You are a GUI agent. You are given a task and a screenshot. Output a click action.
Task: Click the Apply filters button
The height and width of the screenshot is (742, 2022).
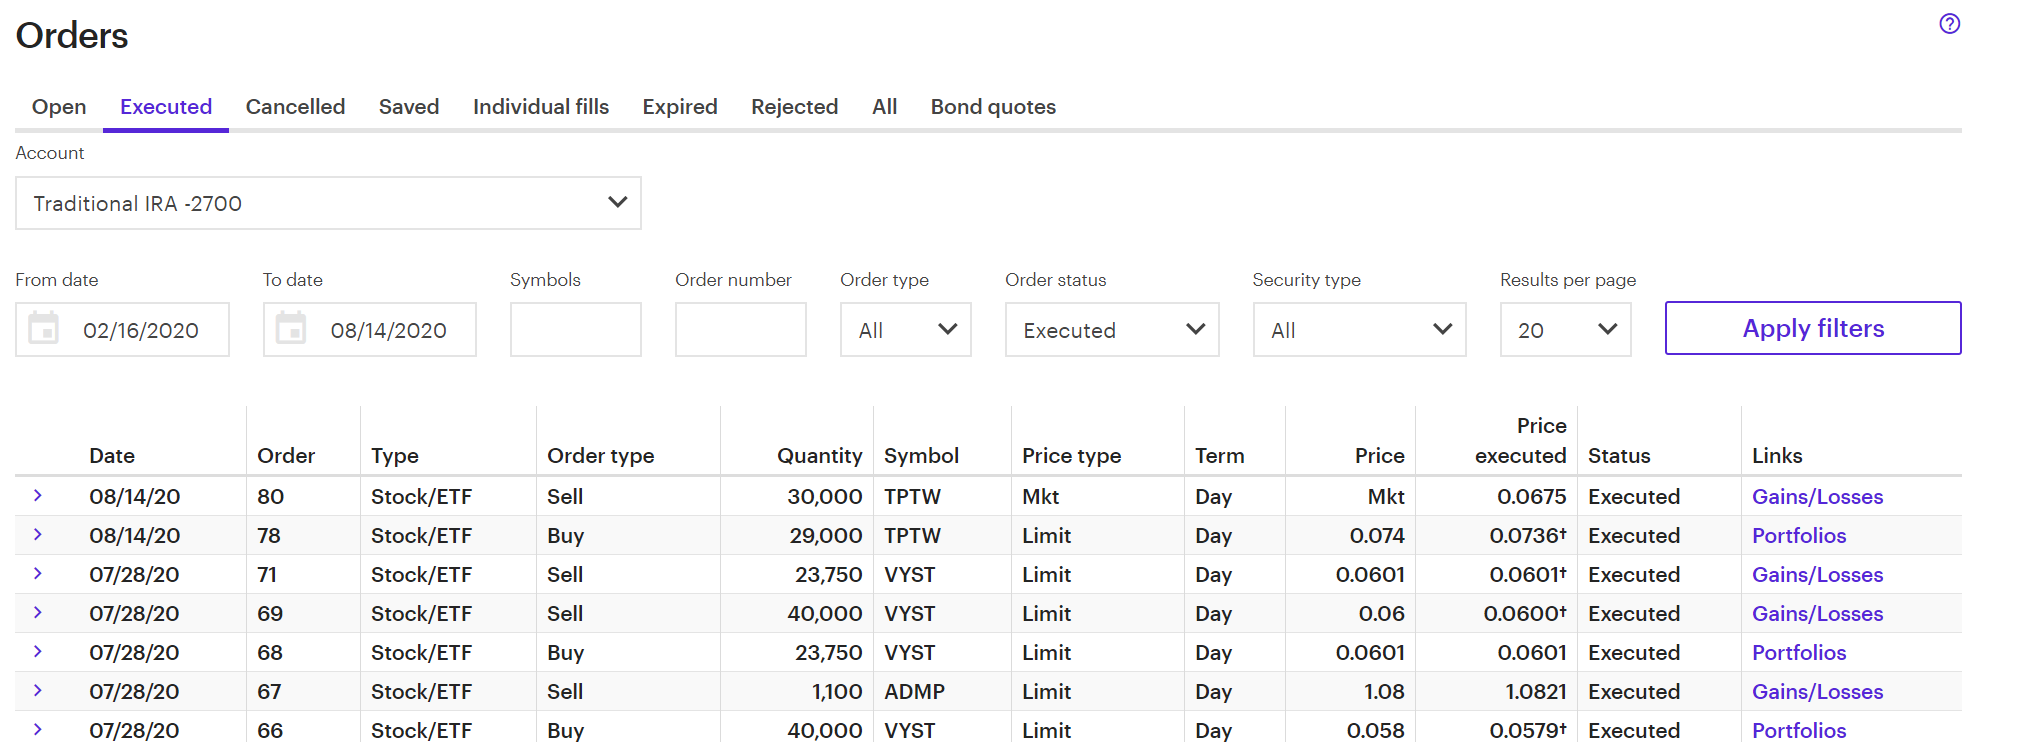point(1812,328)
